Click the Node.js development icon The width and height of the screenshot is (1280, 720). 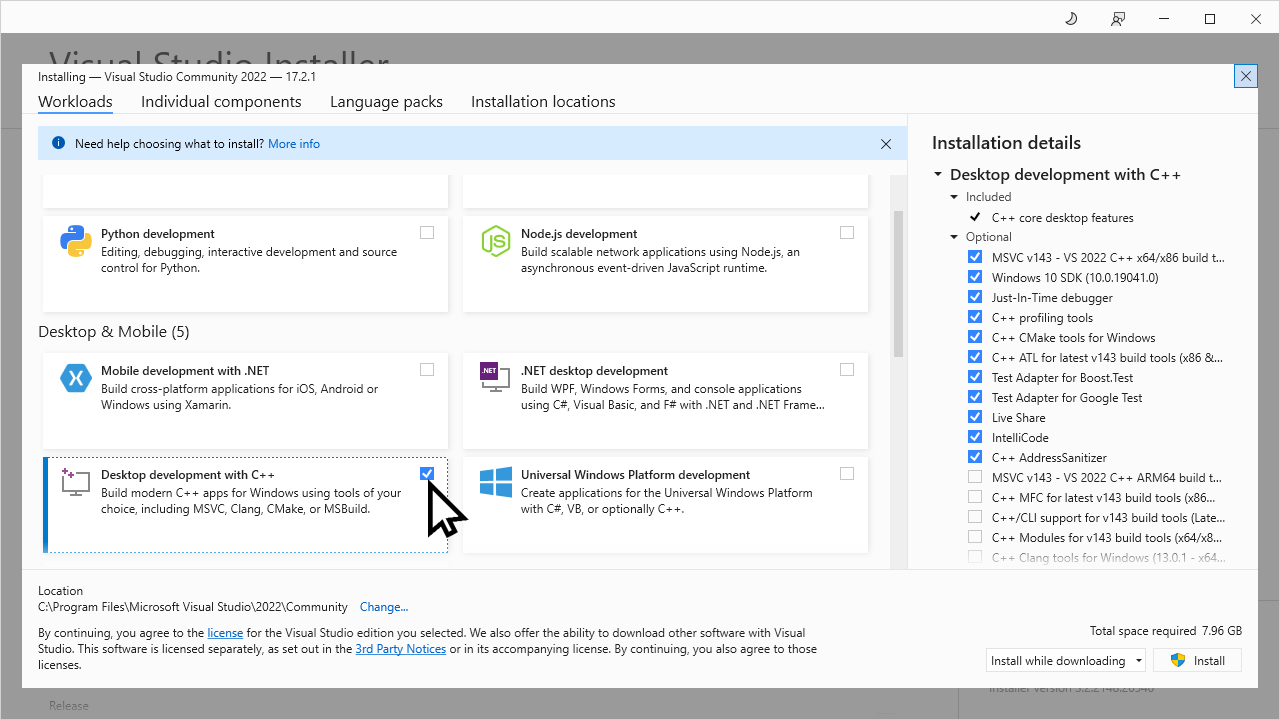[496, 242]
